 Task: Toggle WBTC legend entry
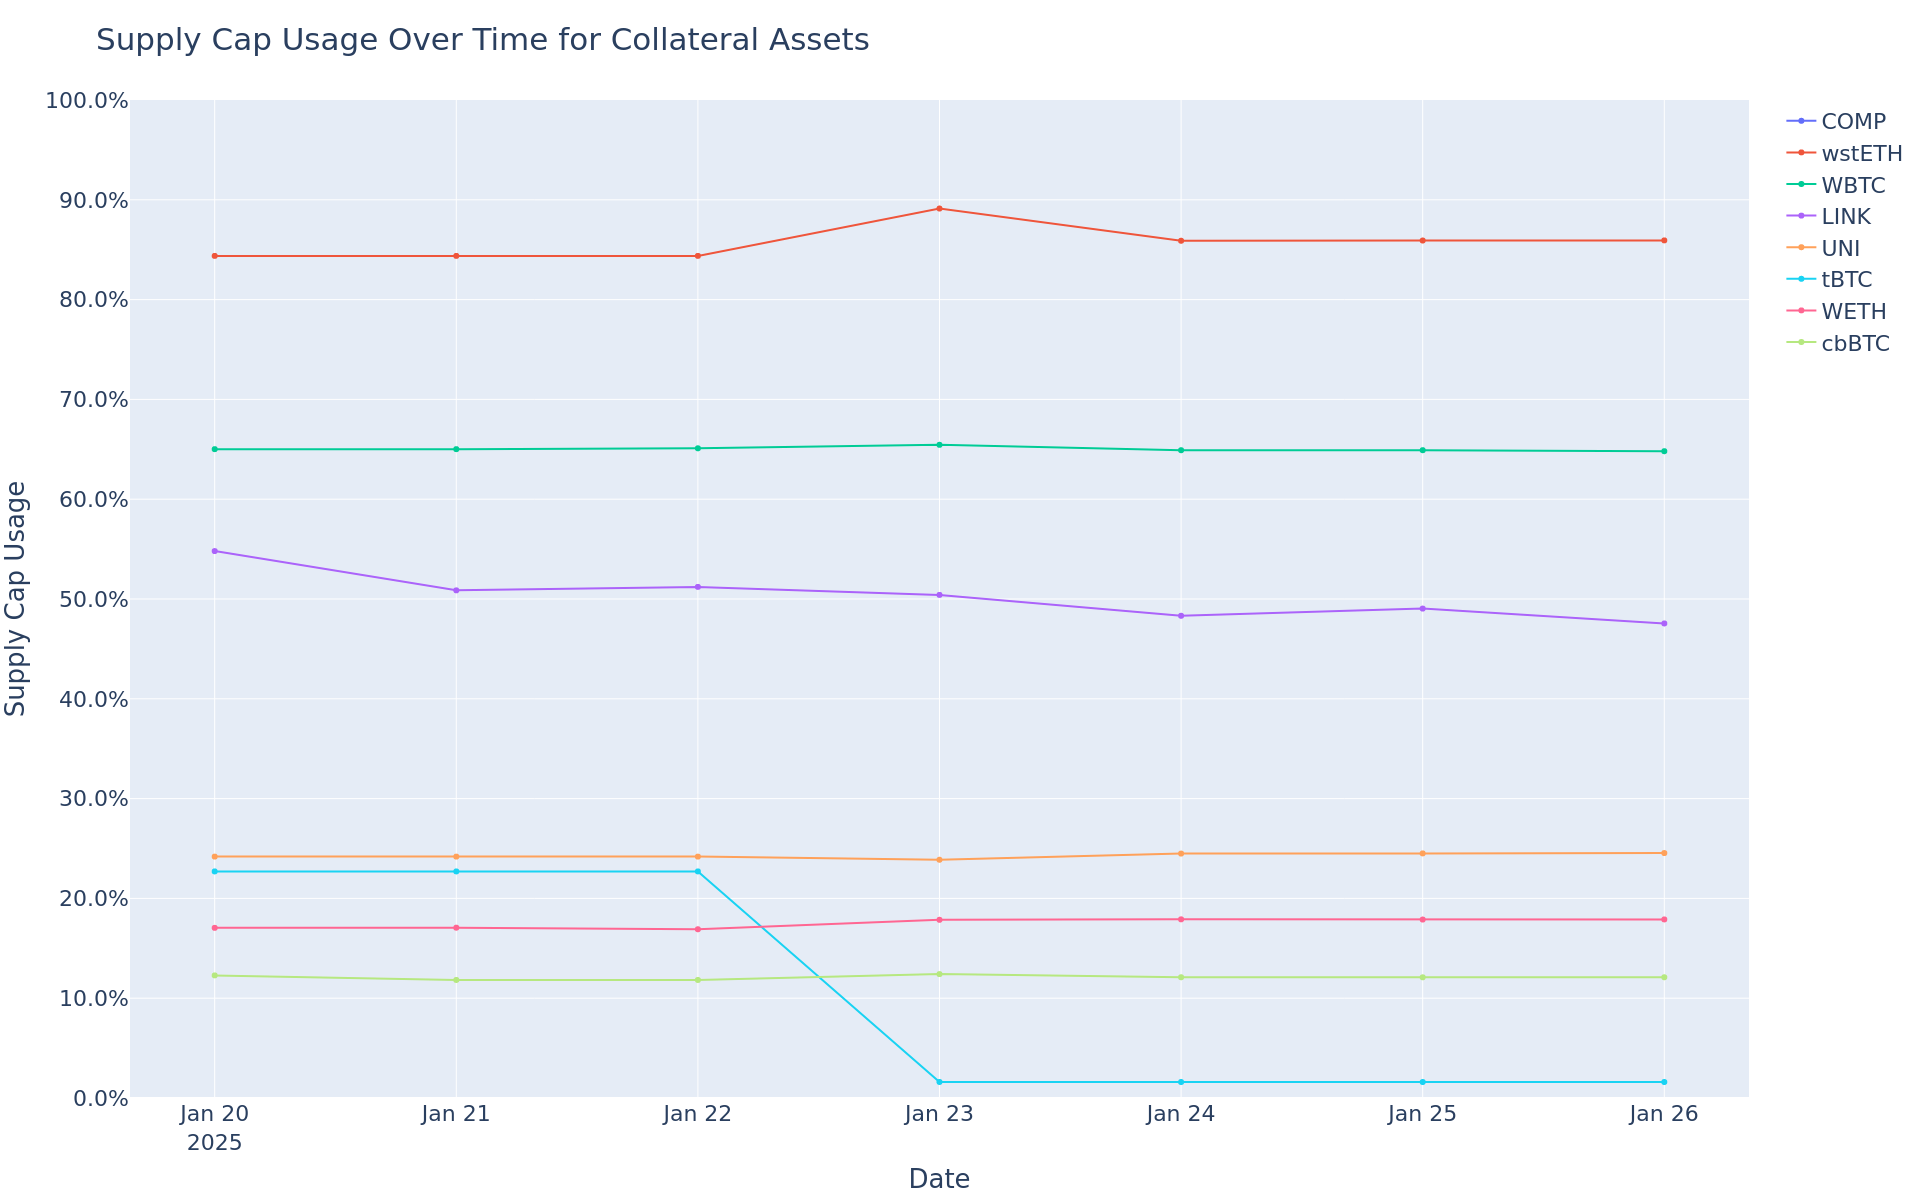1852,186
